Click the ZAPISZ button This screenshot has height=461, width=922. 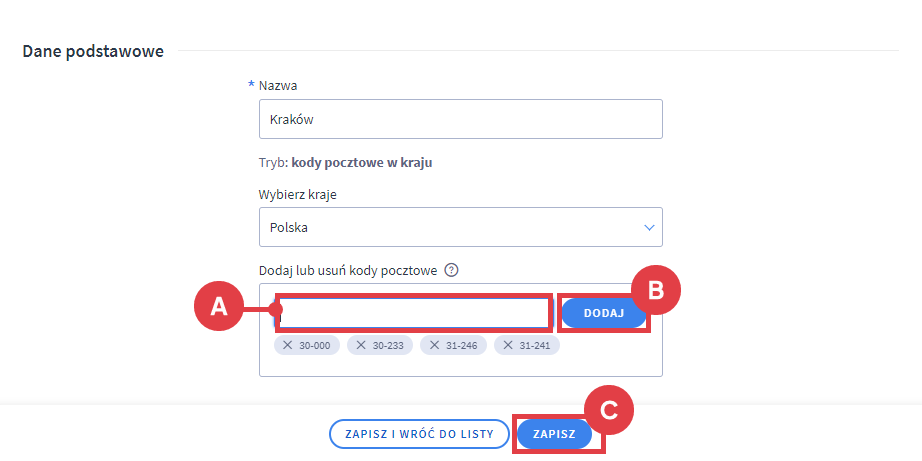click(554, 434)
